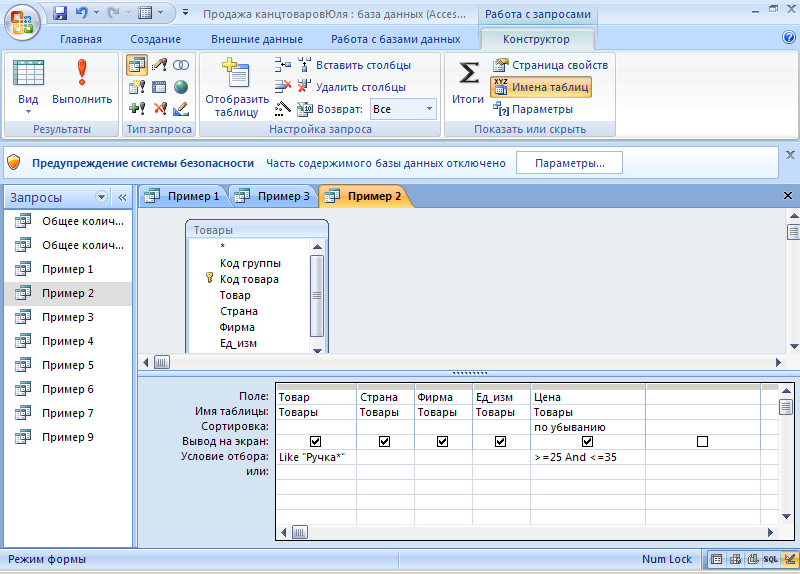The width and height of the screenshot is (800, 574).
Task: Choose the Pass-Through globe query icon
Action: pos(181,87)
